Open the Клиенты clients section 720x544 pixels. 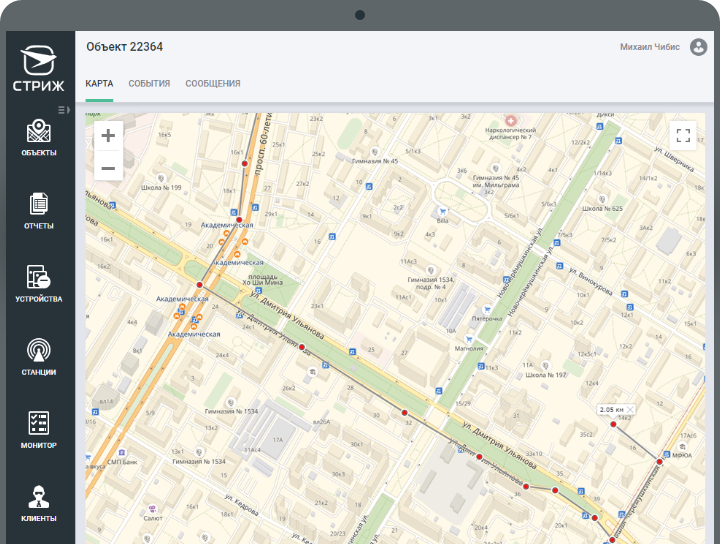[x=38, y=503]
